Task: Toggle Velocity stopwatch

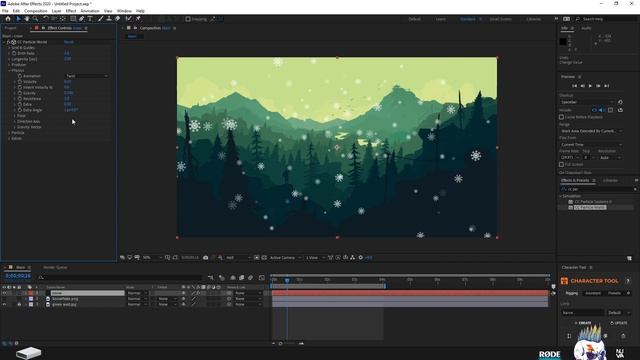Action: pos(20,82)
